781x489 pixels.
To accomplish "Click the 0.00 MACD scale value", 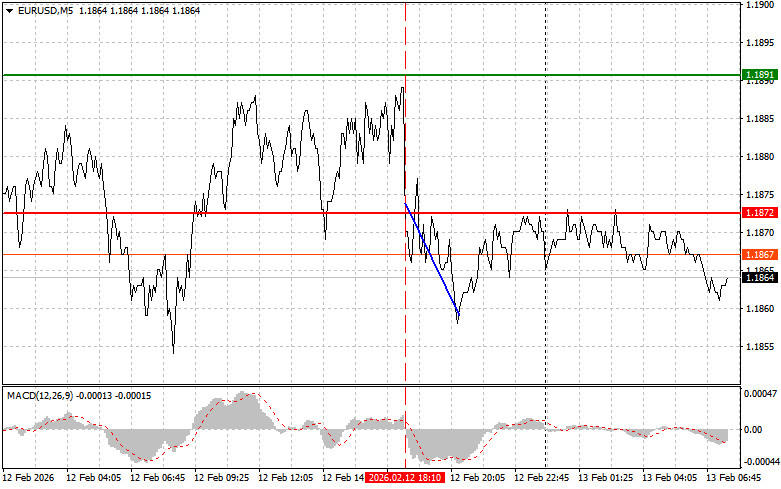I will (753, 429).
